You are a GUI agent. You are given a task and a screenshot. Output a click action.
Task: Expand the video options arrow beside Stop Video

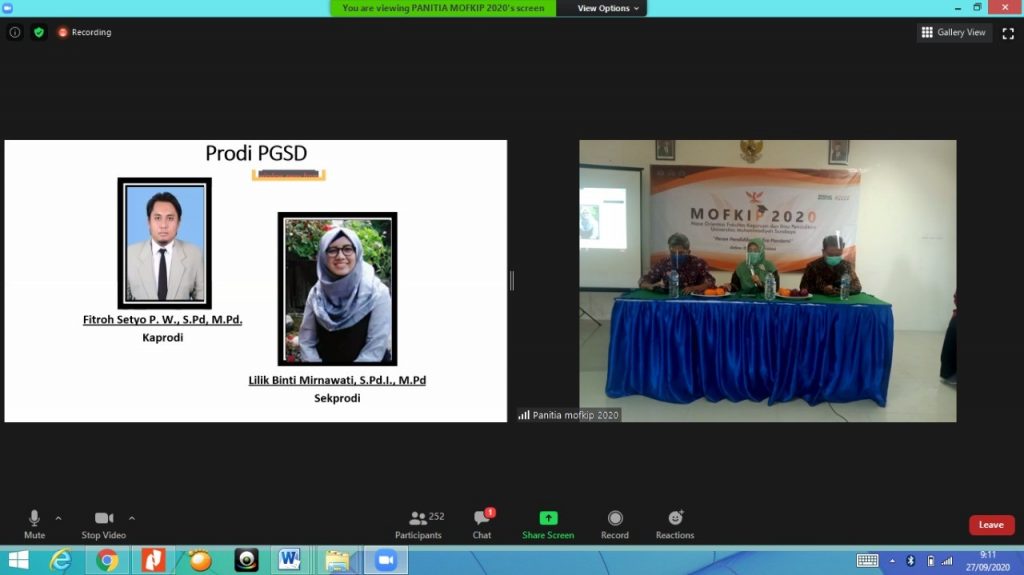pyautogui.click(x=132, y=518)
